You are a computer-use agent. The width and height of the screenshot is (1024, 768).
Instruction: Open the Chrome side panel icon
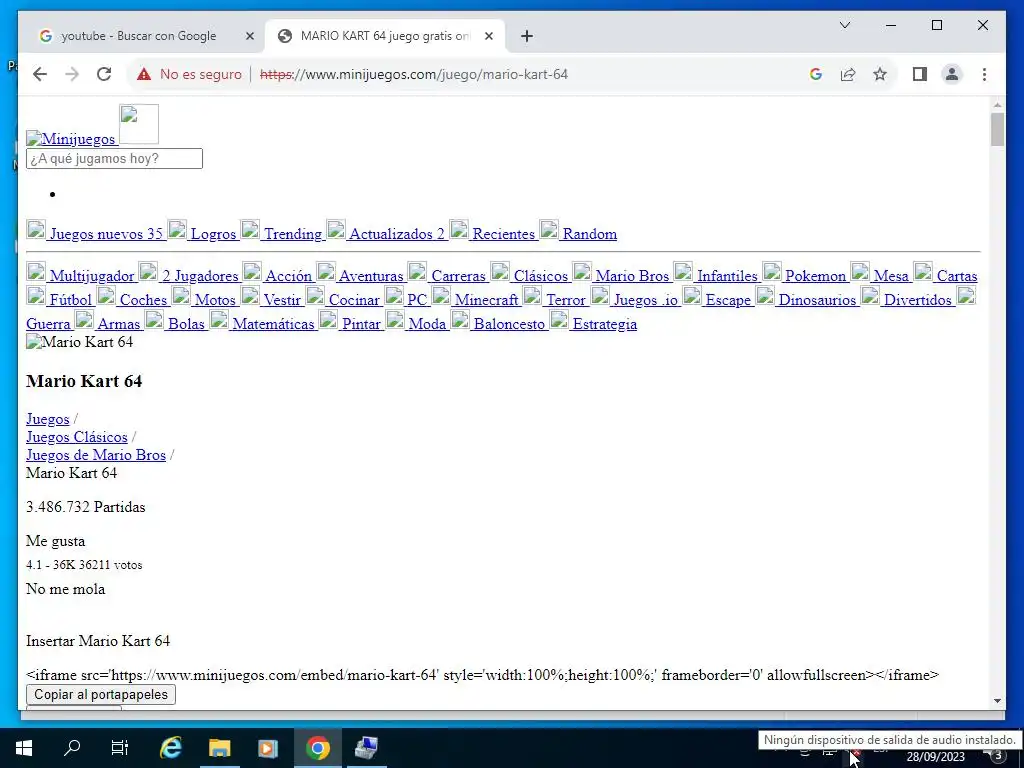point(920,74)
